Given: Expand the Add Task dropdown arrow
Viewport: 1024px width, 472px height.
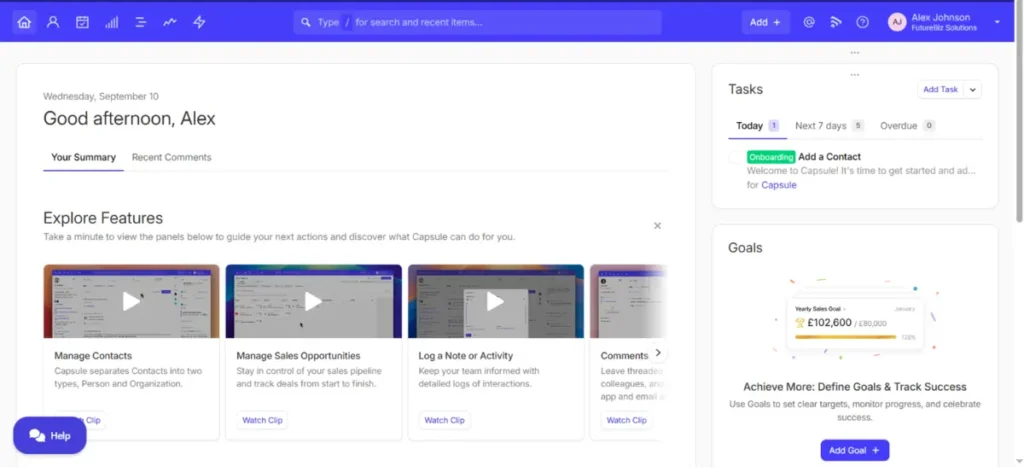Looking at the screenshot, I should click(x=973, y=89).
